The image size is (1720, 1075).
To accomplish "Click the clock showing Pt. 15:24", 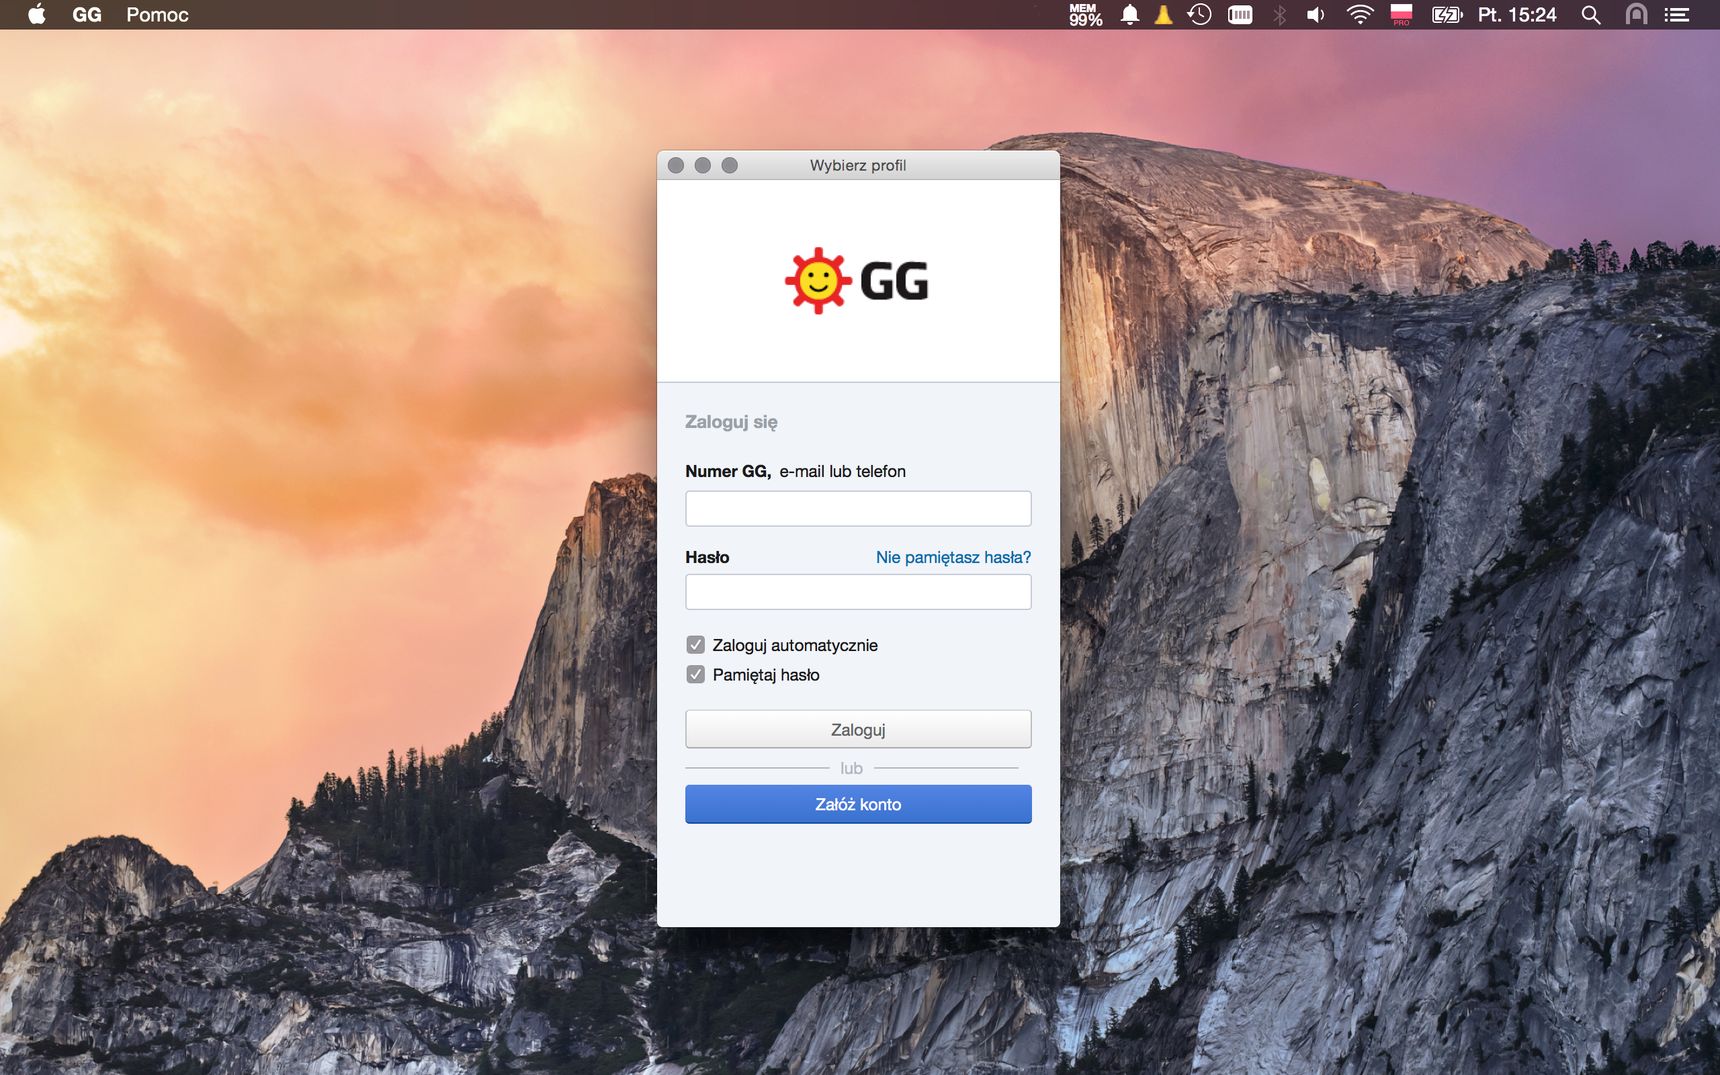I will coord(1517,14).
